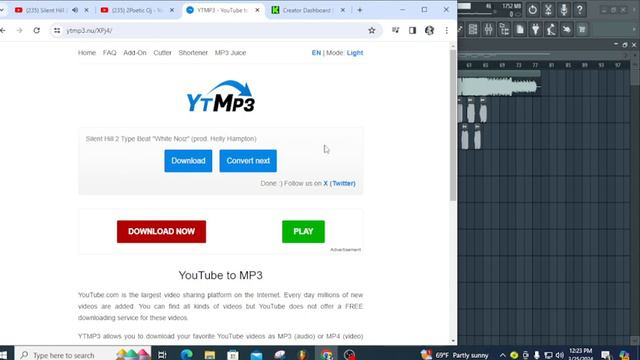Open the tempo tapper icon in FL Studio
Screen dimensions: 640x360
point(551,29)
